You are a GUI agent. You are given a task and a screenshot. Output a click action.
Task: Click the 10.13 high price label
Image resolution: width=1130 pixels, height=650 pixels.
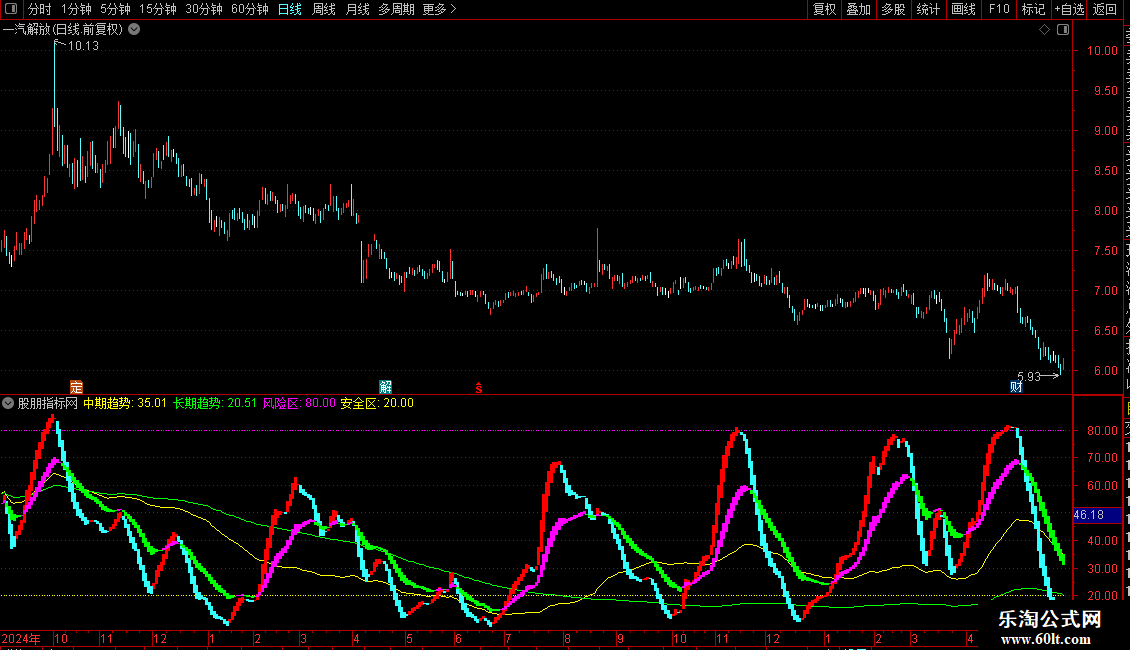[x=83, y=46]
